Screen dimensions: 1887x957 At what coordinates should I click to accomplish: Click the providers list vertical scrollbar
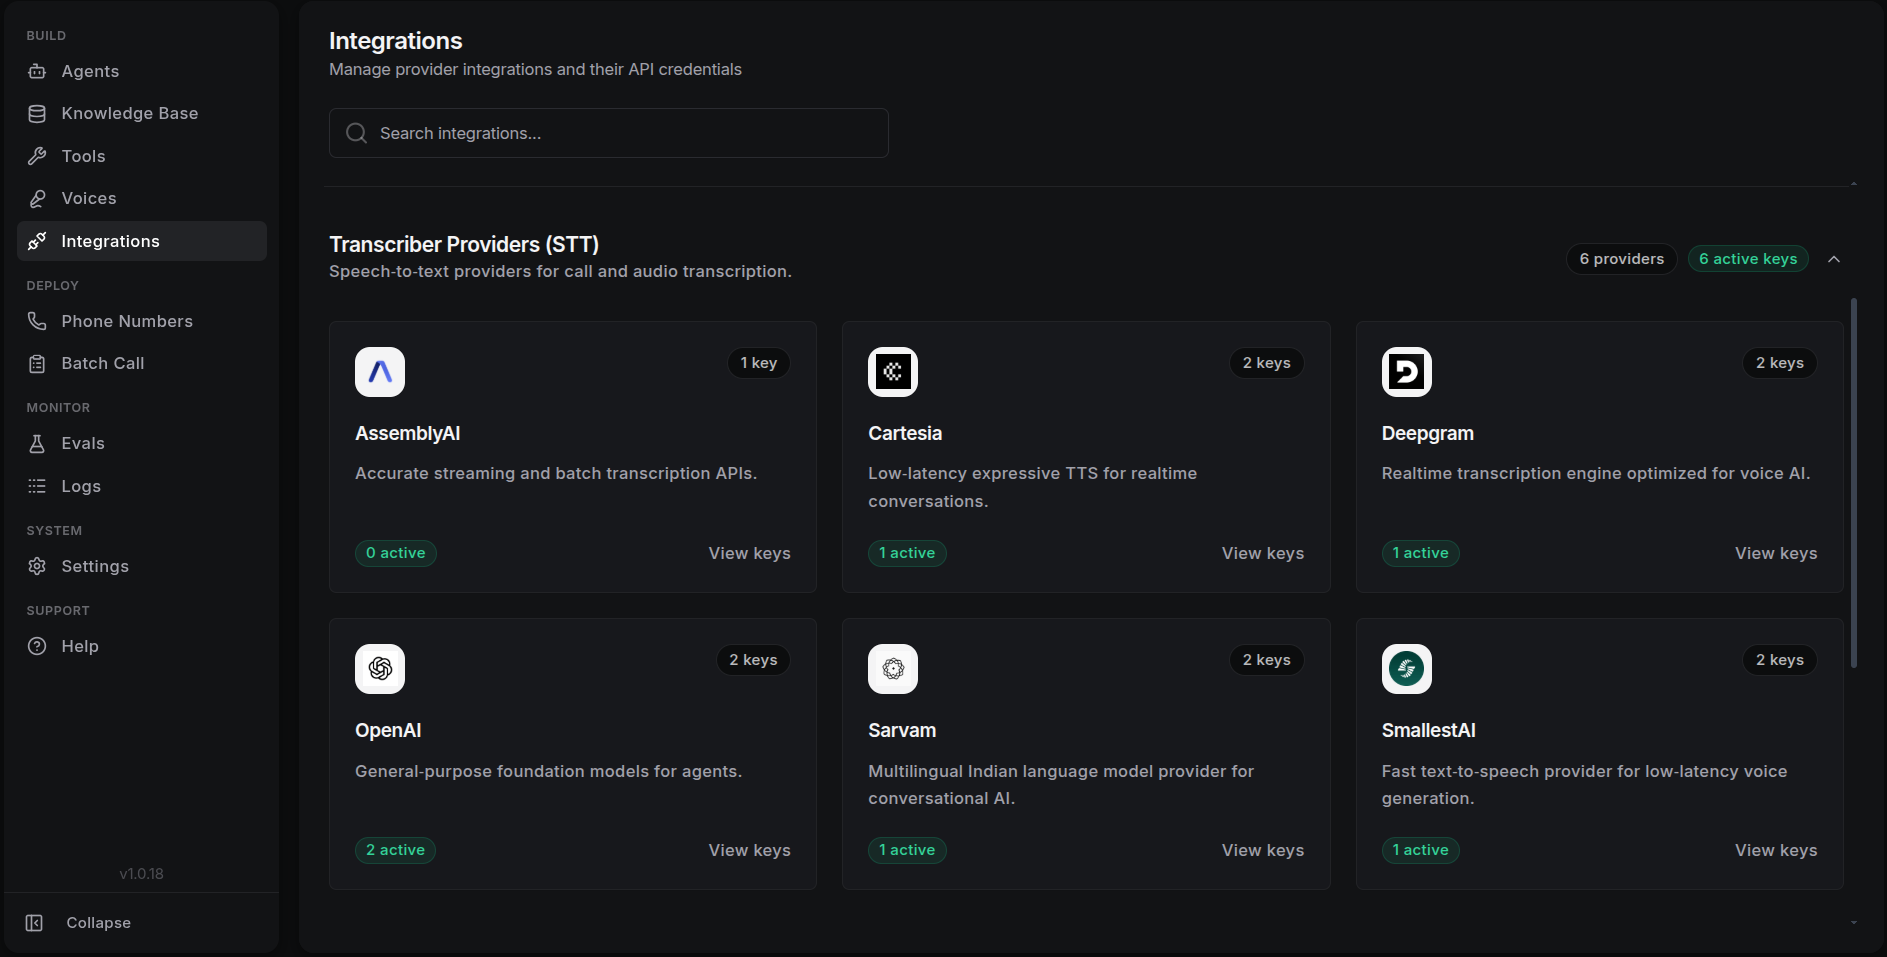[x=1854, y=483]
